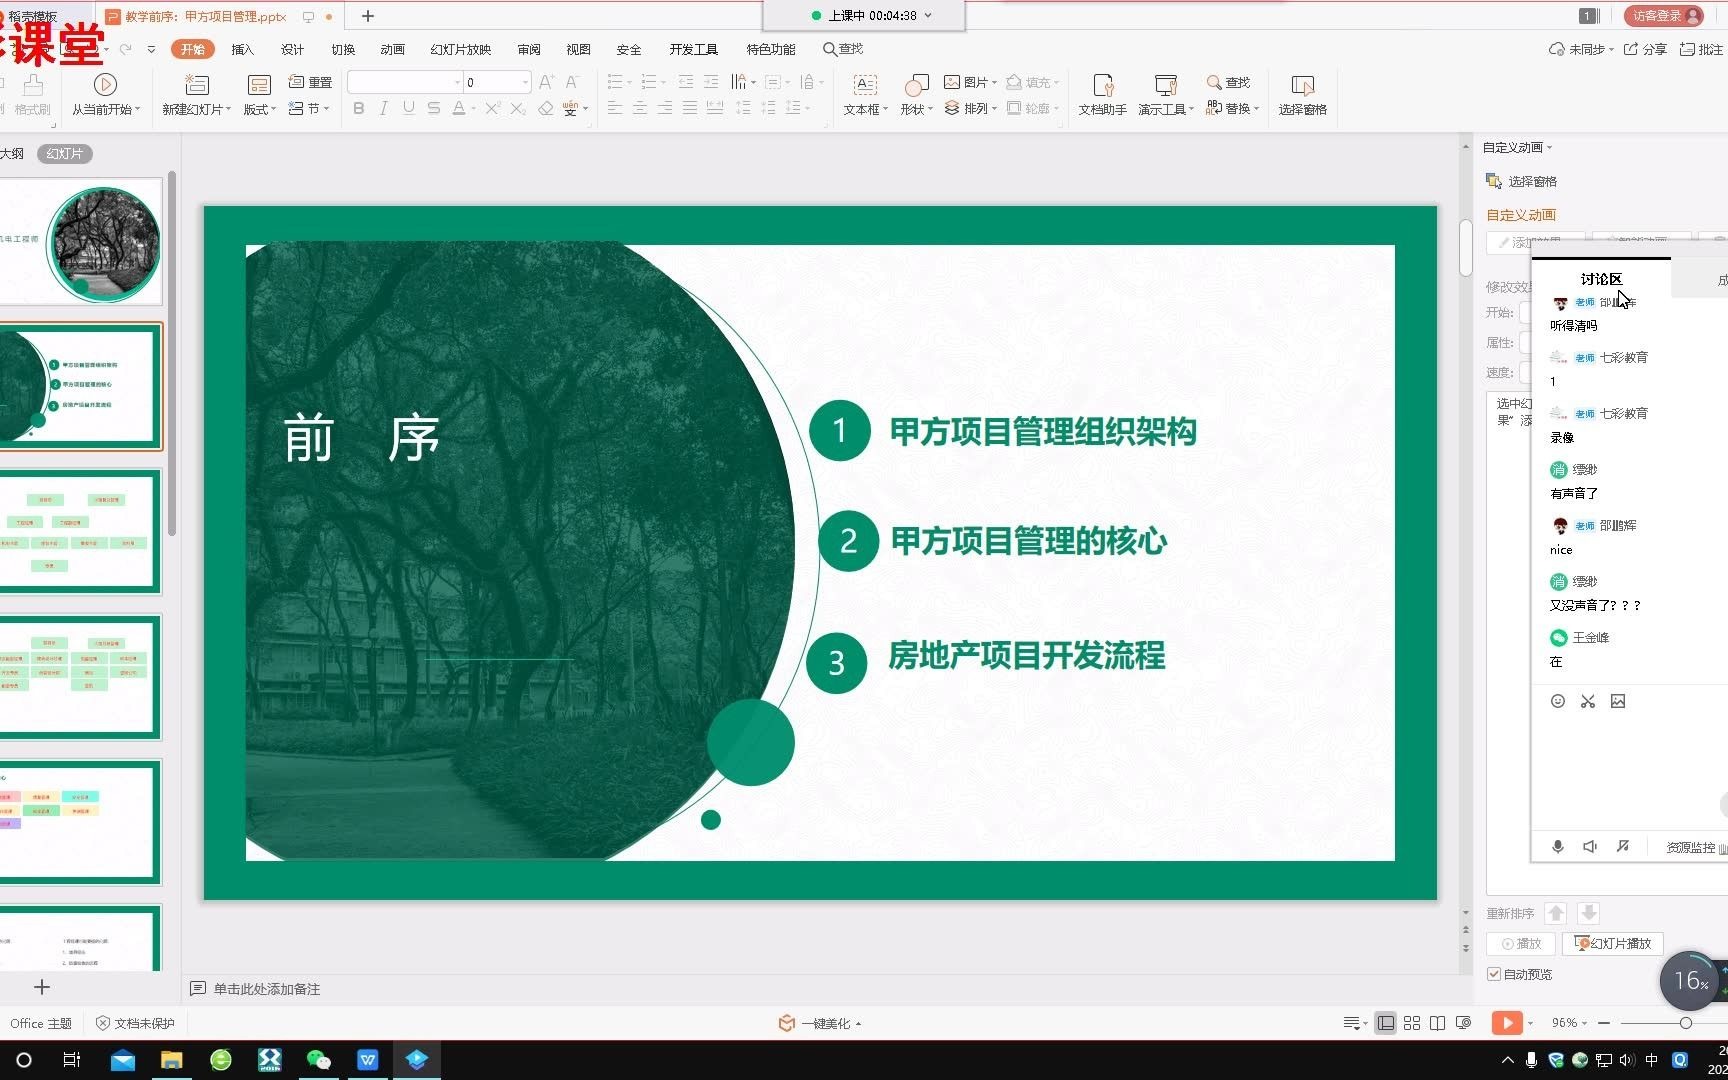
Task: Switch to the 插入 ribbon tab
Action: click(x=241, y=49)
